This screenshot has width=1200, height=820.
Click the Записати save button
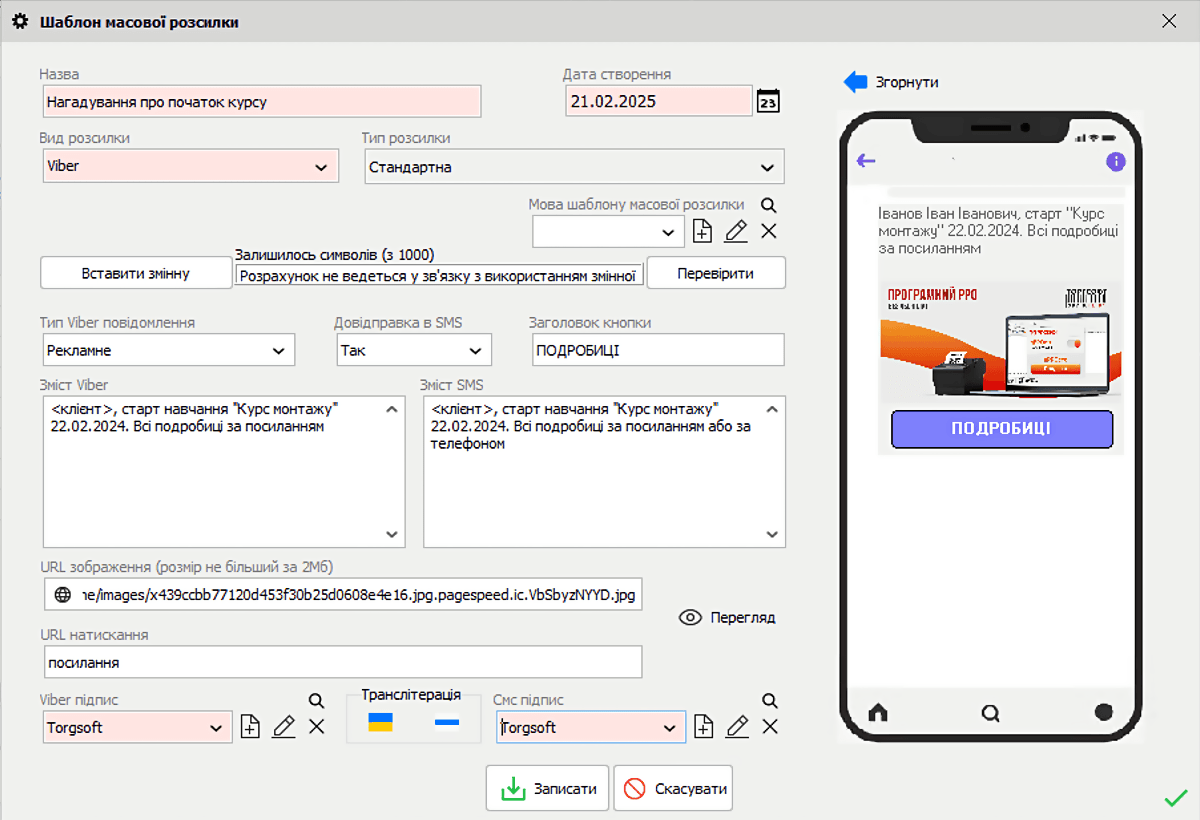[x=547, y=788]
